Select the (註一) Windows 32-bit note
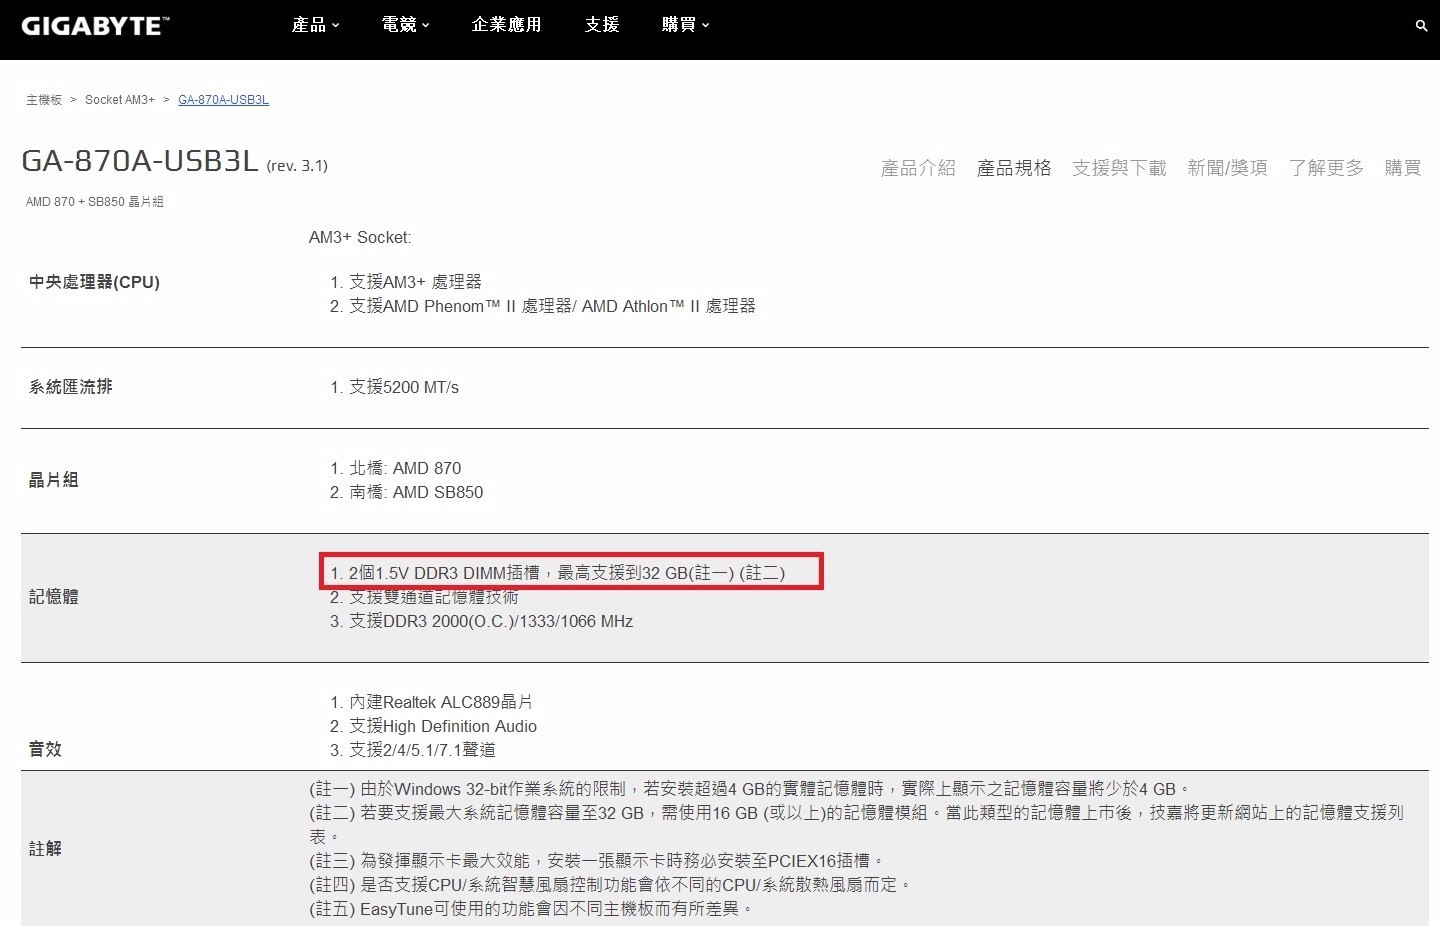The image size is (1445, 926). pos(750,789)
